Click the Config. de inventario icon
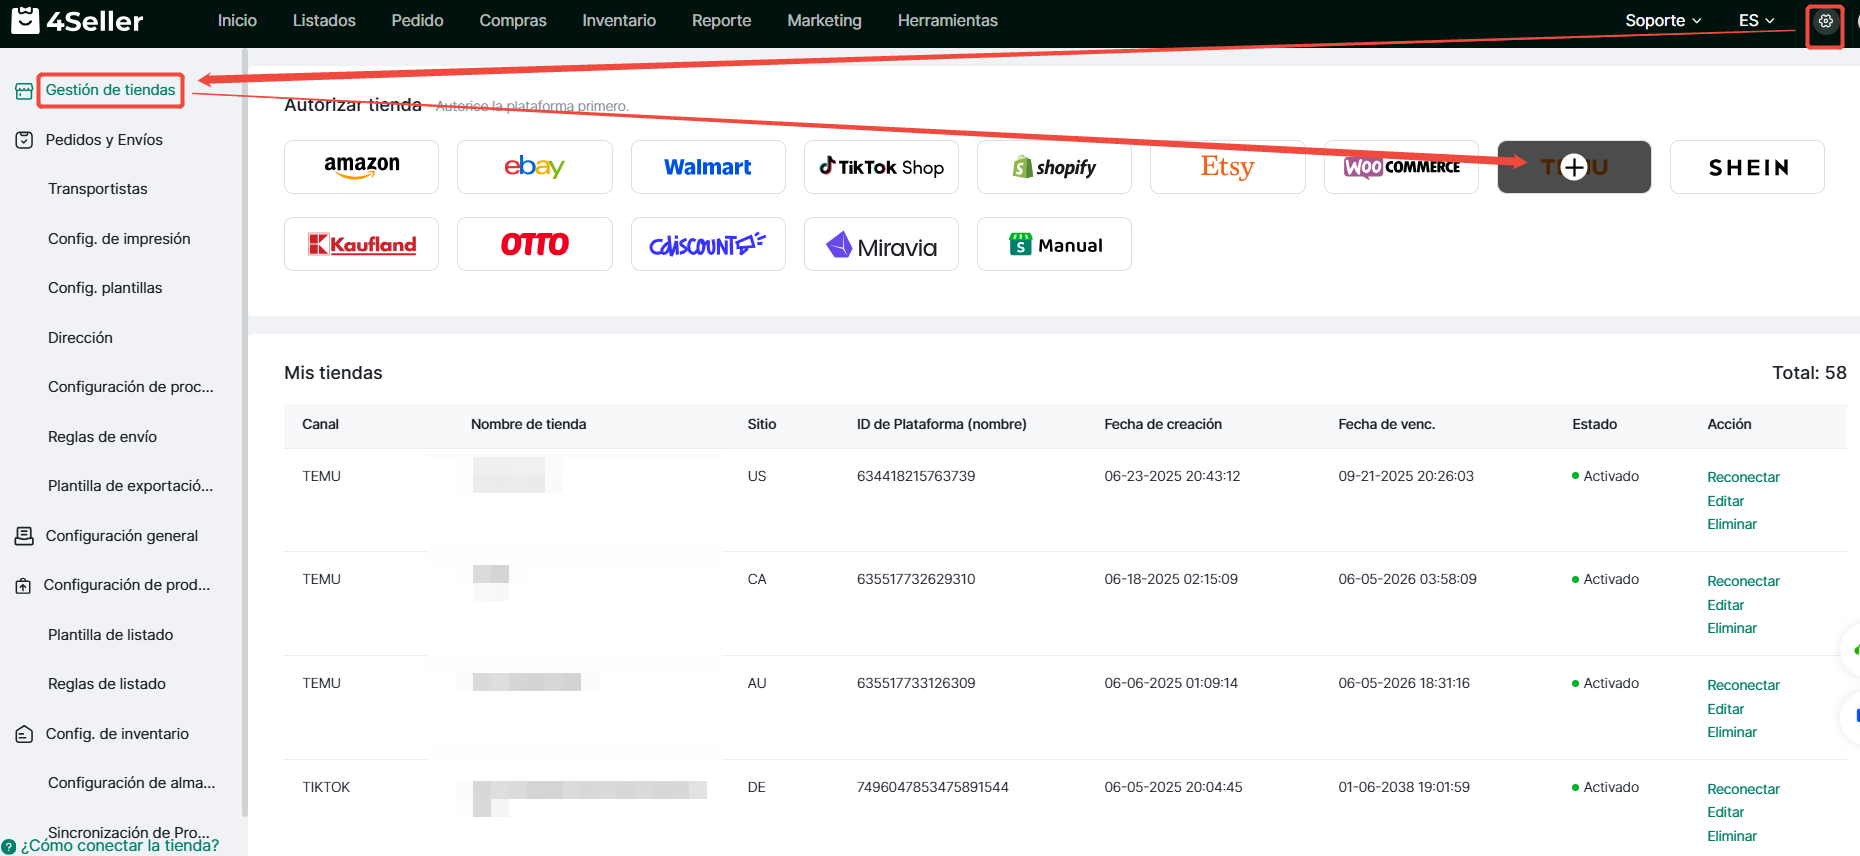 (x=24, y=734)
